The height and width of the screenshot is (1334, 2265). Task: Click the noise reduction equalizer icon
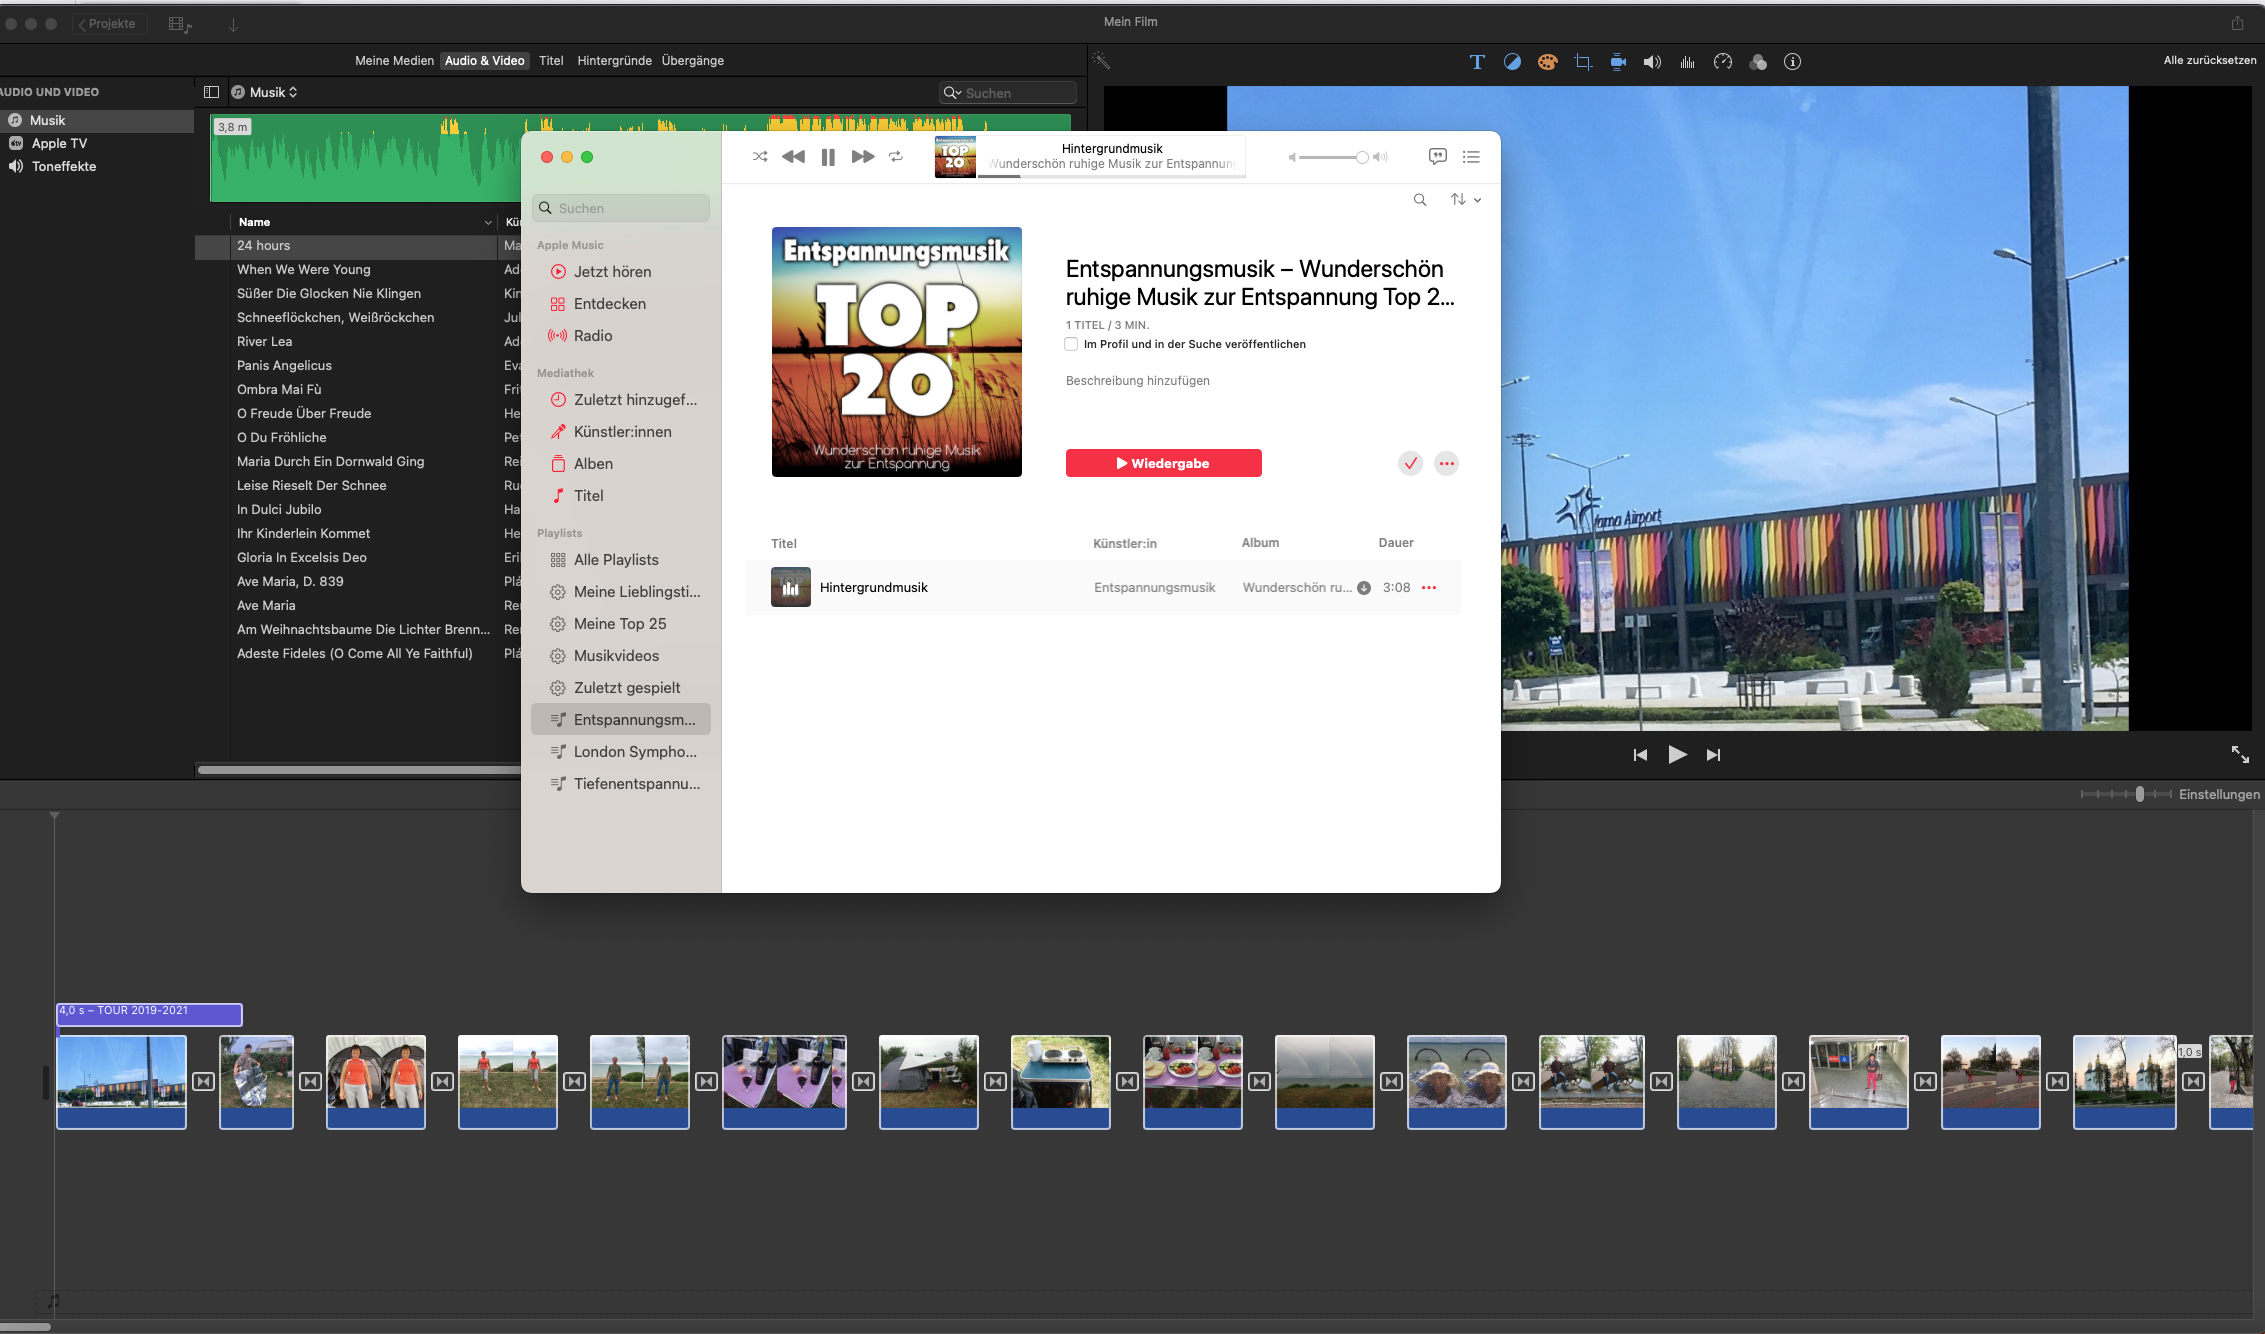1687,62
